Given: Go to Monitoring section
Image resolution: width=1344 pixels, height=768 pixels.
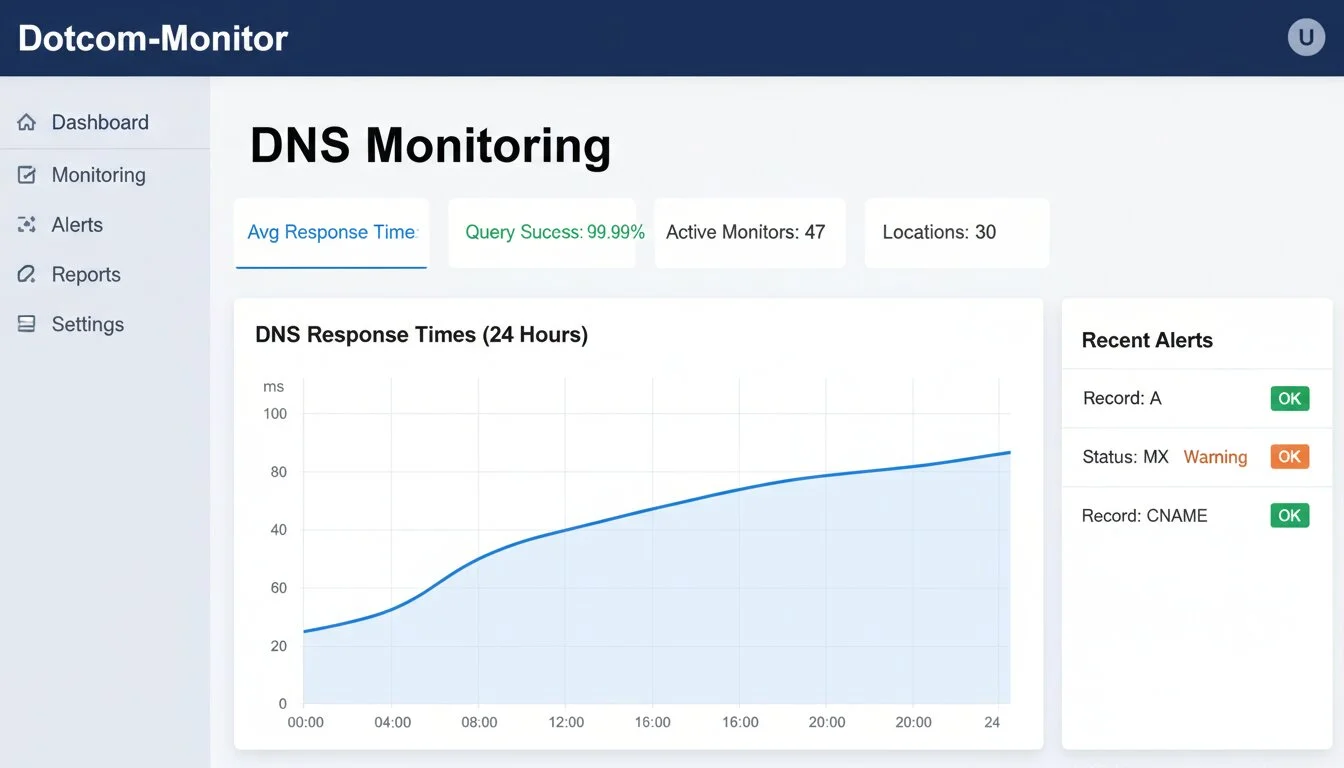Looking at the screenshot, I should point(98,175).
